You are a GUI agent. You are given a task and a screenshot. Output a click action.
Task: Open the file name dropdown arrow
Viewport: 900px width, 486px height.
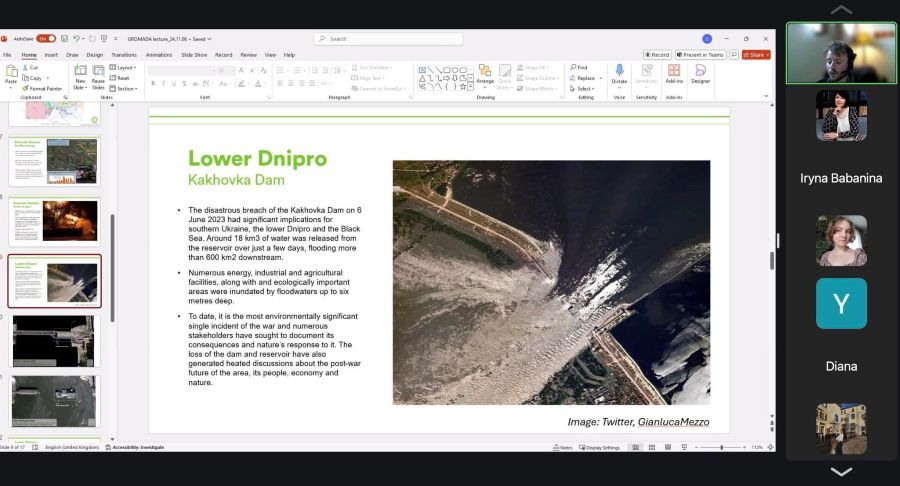point(210,39)
